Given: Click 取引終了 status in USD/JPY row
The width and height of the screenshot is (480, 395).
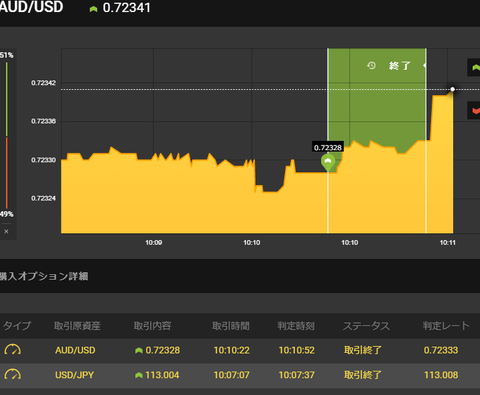Looking at the screenshot, I should (363, 375).
